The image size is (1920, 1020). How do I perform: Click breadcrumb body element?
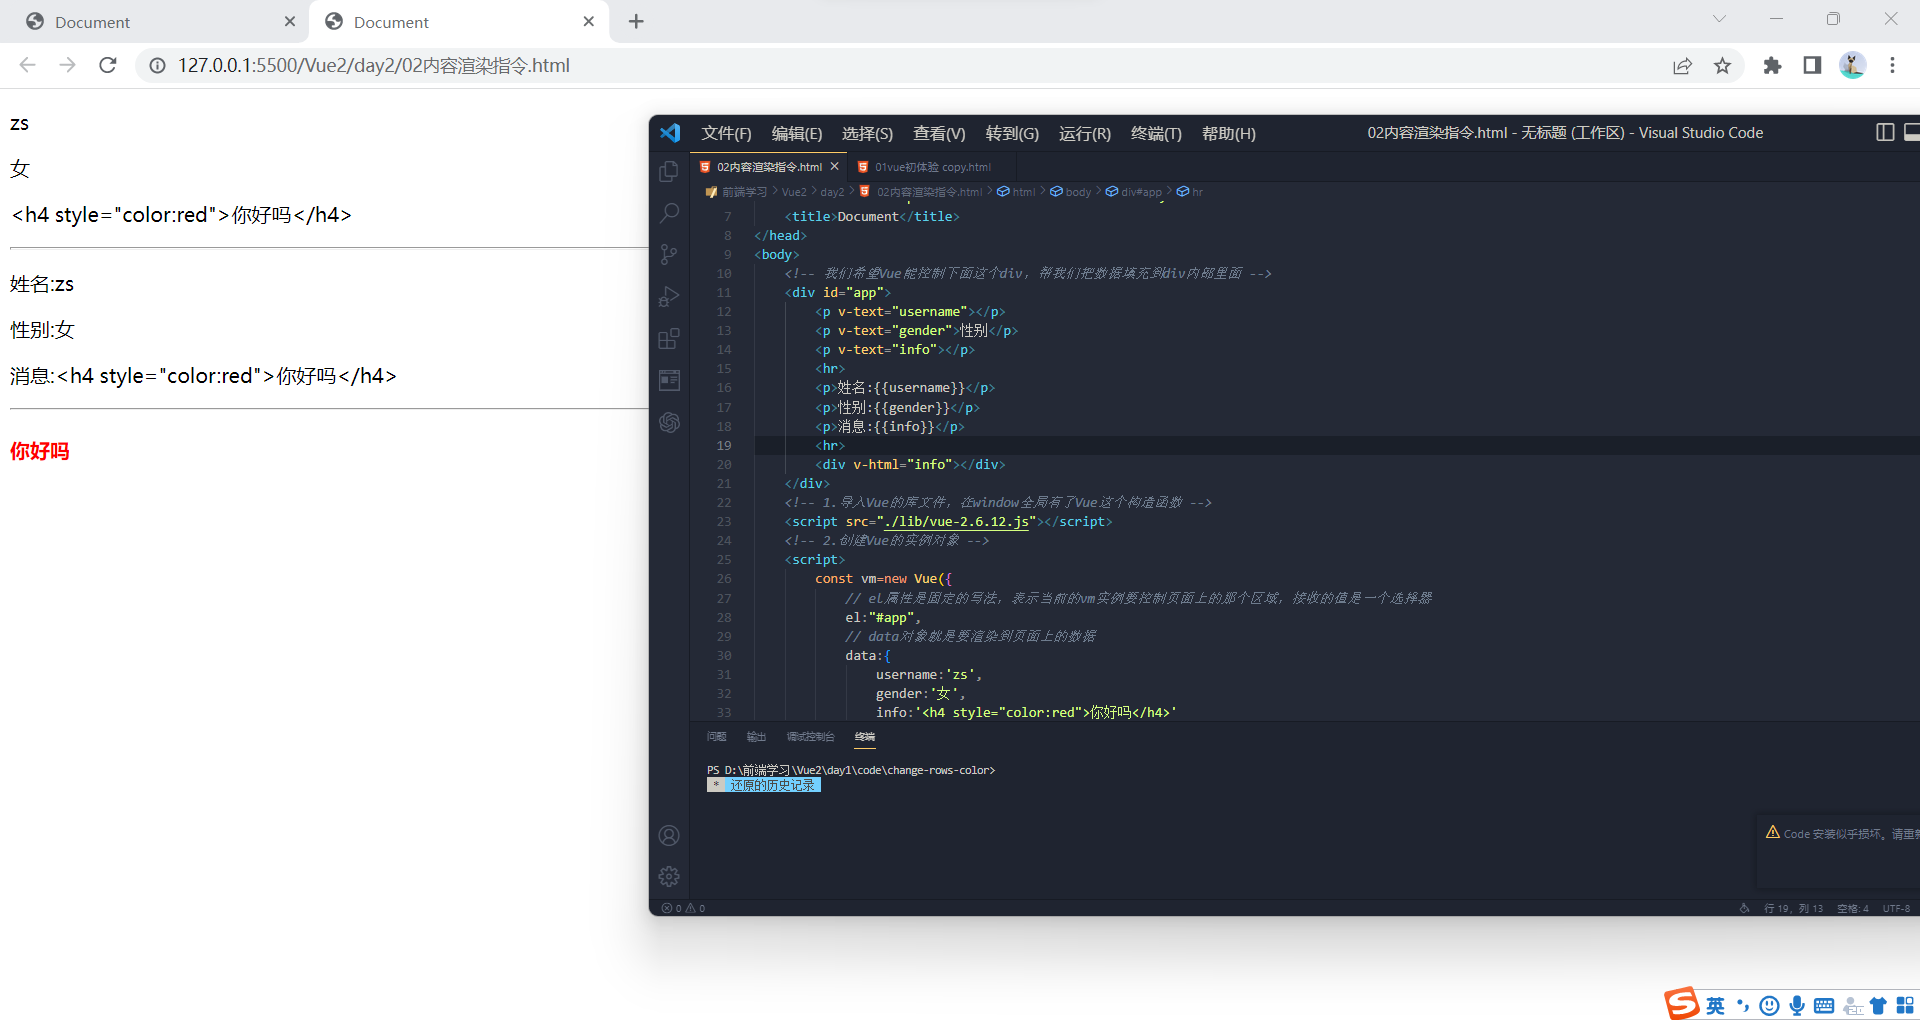(x=1070, y=192)
